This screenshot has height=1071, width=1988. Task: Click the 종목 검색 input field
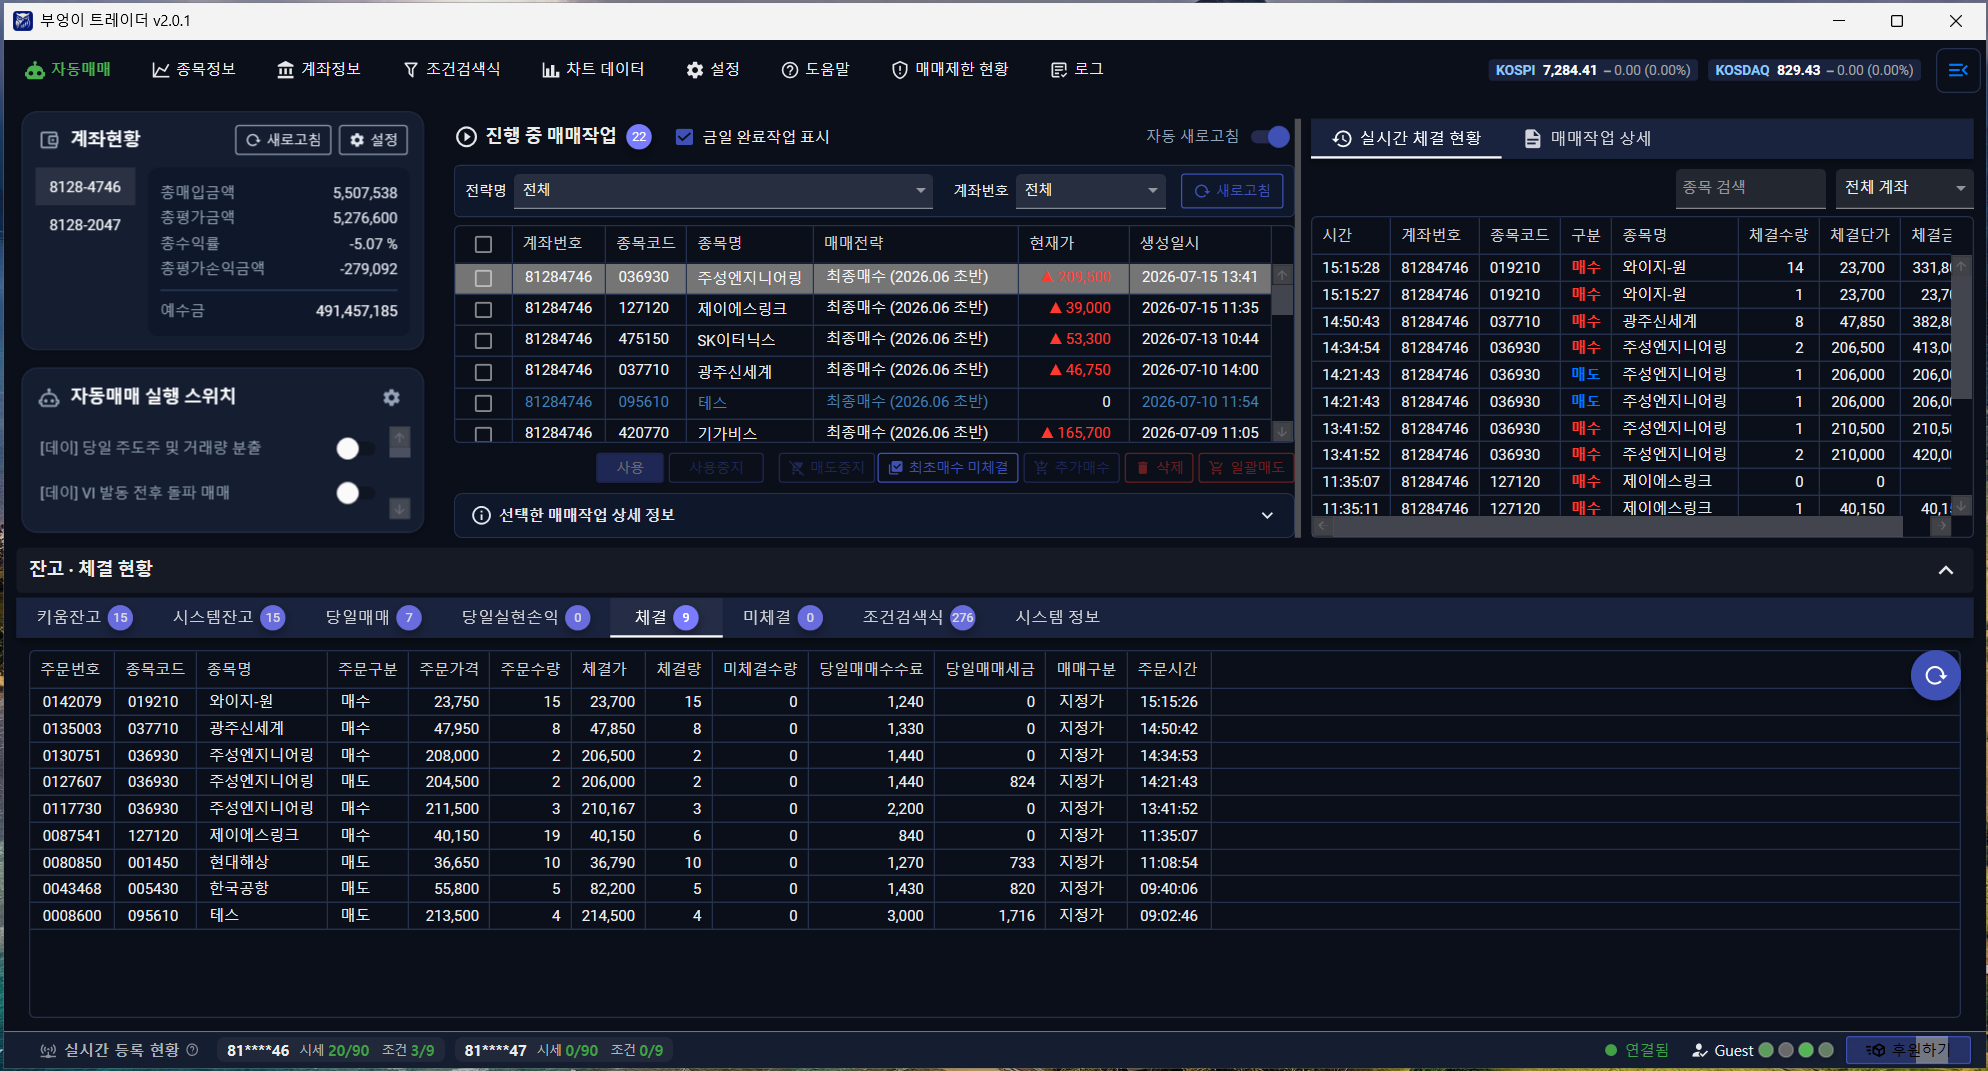click(1751, 187)
